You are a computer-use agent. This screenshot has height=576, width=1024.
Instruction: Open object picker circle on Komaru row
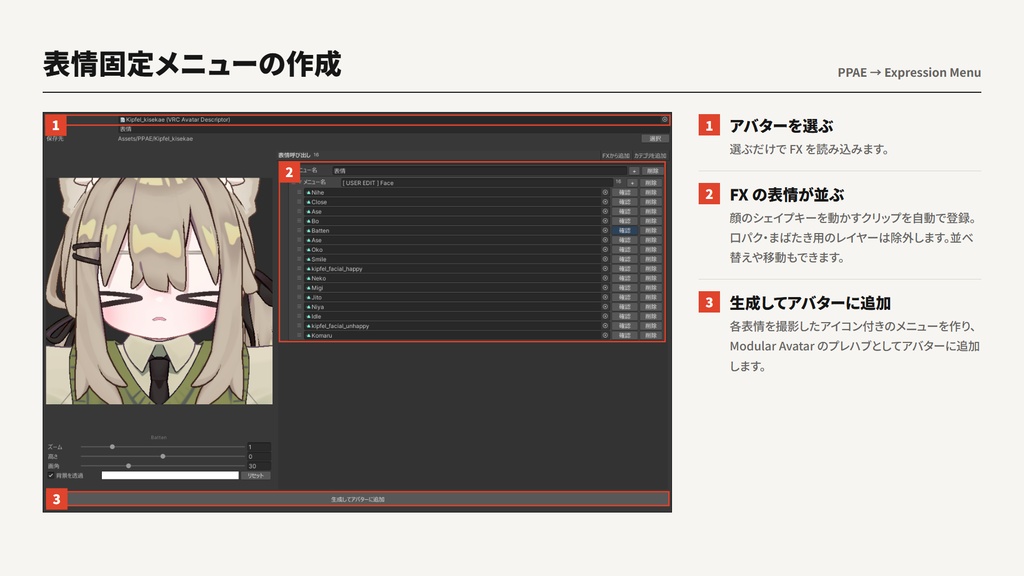coord(605,335)
